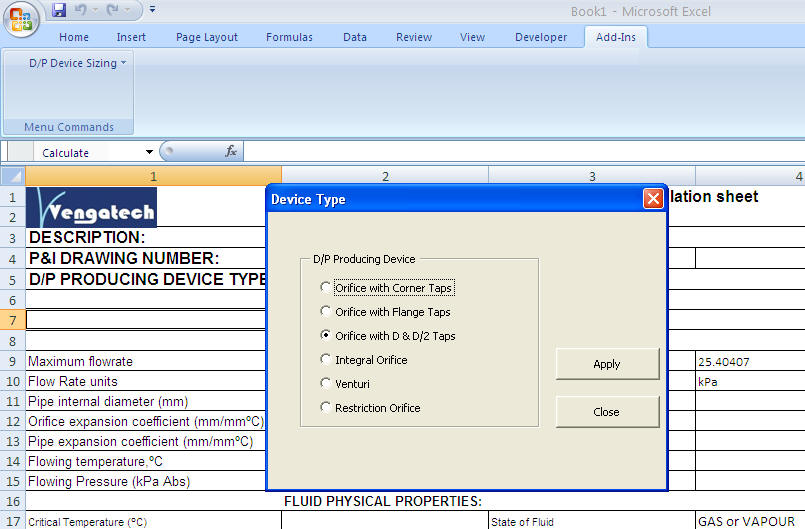Close the Device Type dialog with X
805x529 pixels.
pyautogui.click(x=653, y=198)
